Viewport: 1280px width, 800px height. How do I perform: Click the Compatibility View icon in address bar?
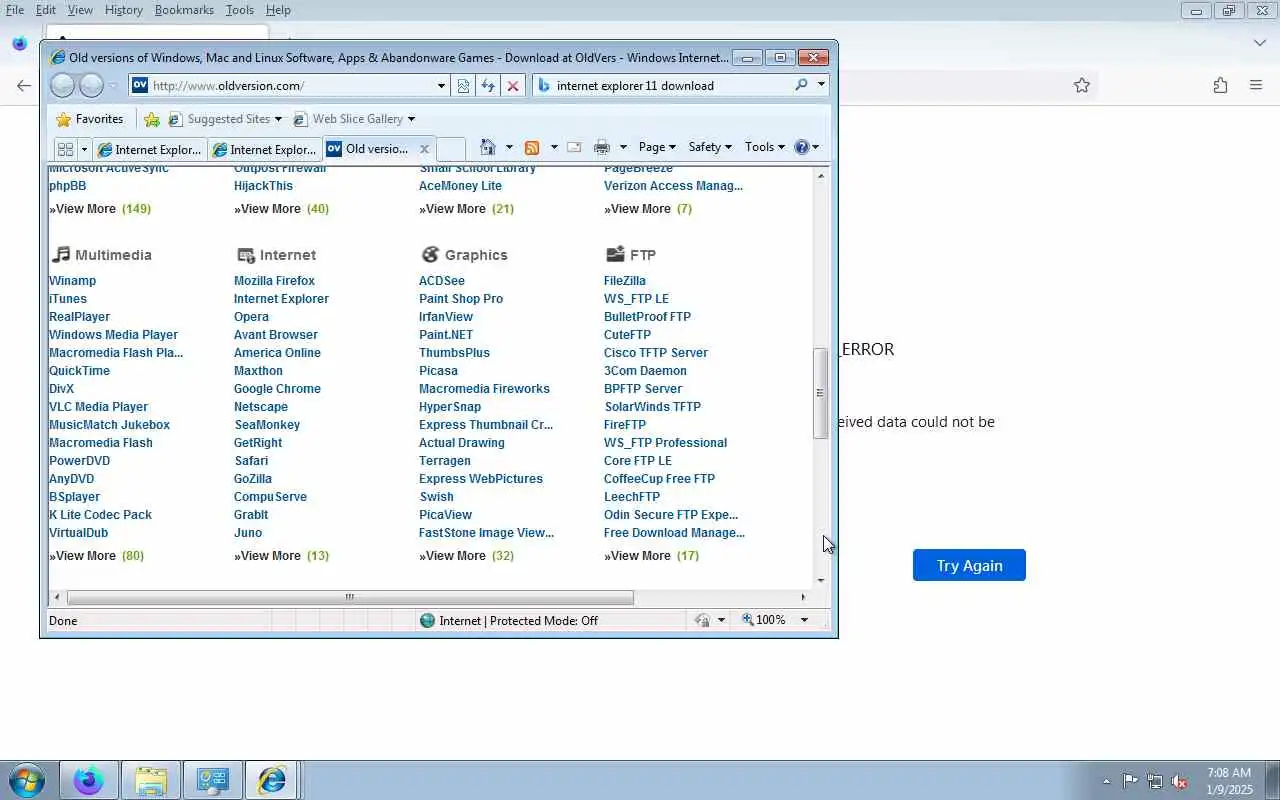(463, 86)
